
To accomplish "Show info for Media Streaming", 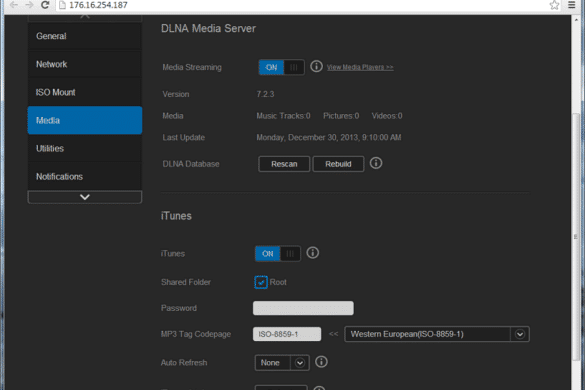I will click(x=316, y=66).
